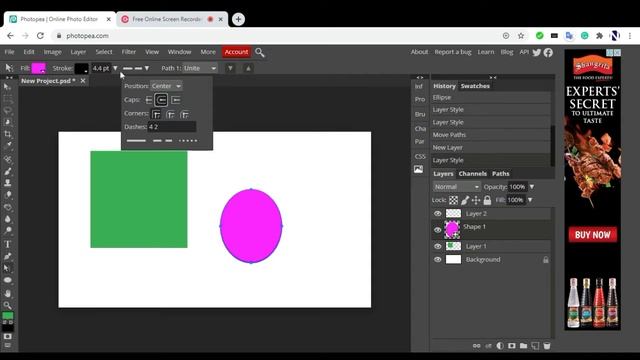Open Path 1 Unite dropdown

click(200, 68)
